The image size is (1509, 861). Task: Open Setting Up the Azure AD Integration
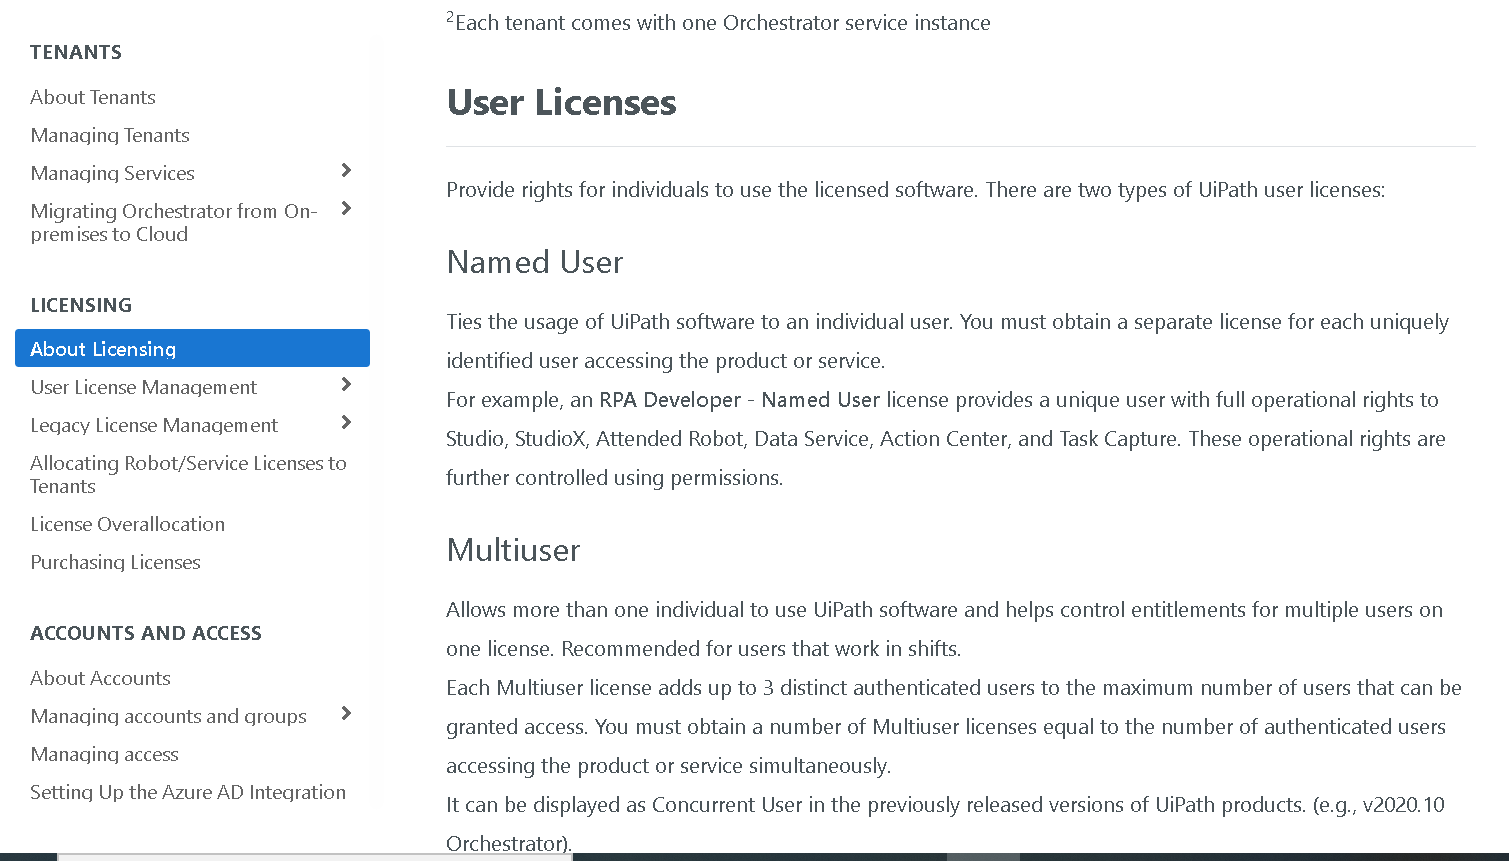pyautogui.click(x=188, y=792)
